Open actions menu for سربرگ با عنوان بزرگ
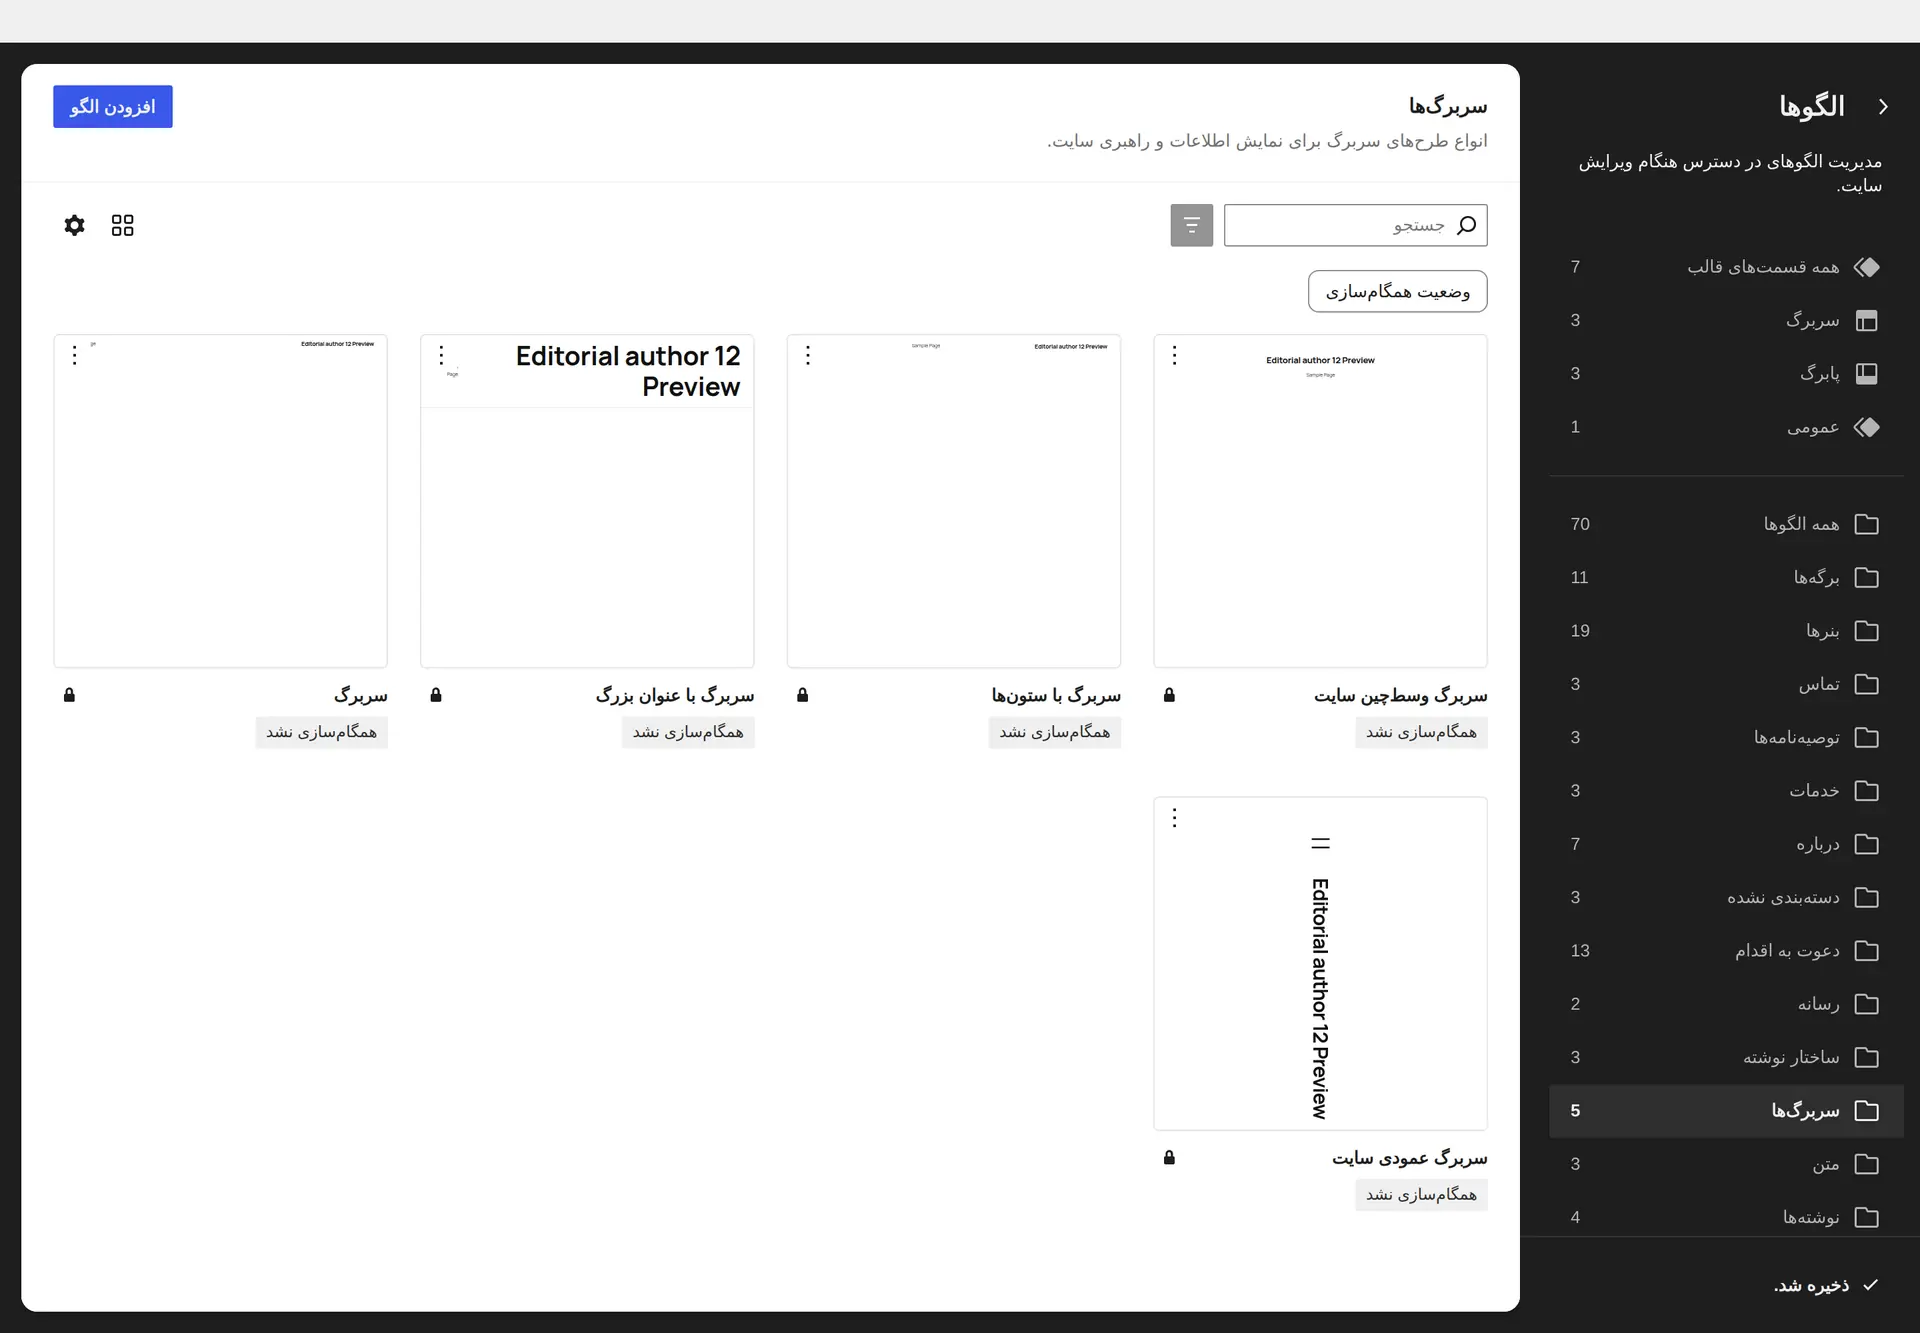 [x=441, y=355]
